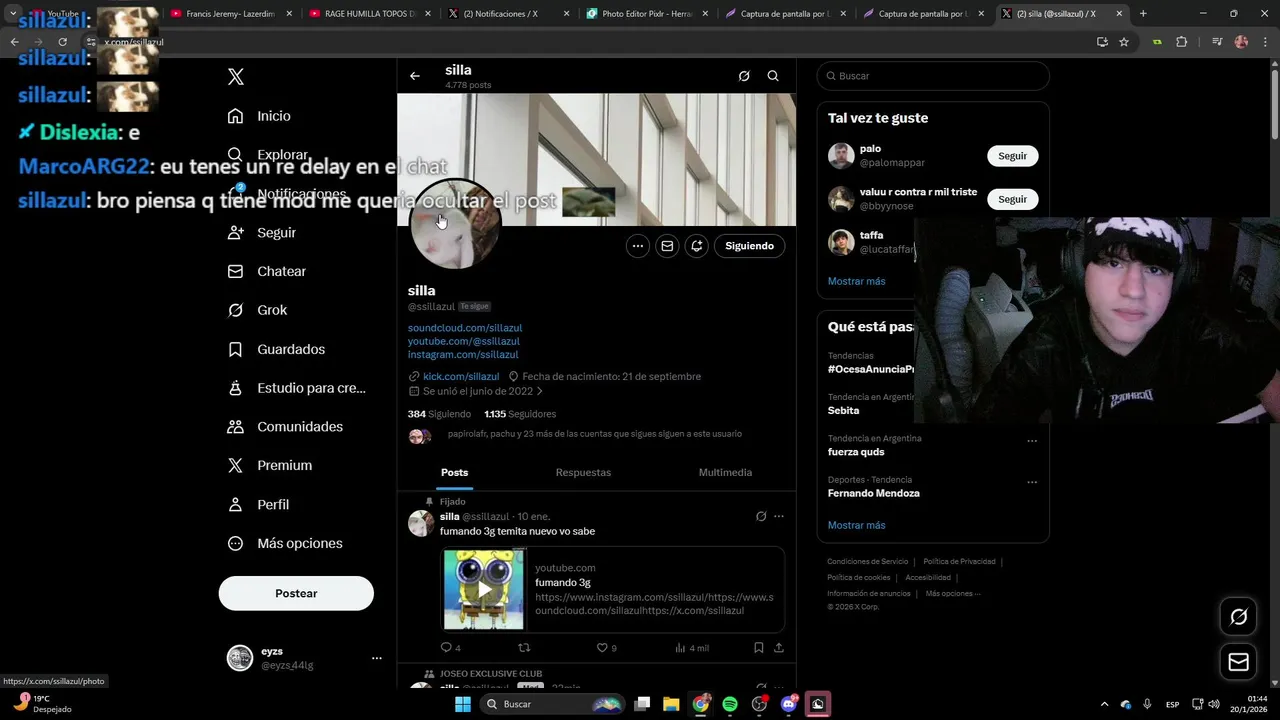The height and width of the screenshot is (720, 1280).
Task: Open floating messages envelope button
Action: coord(1238,662)
